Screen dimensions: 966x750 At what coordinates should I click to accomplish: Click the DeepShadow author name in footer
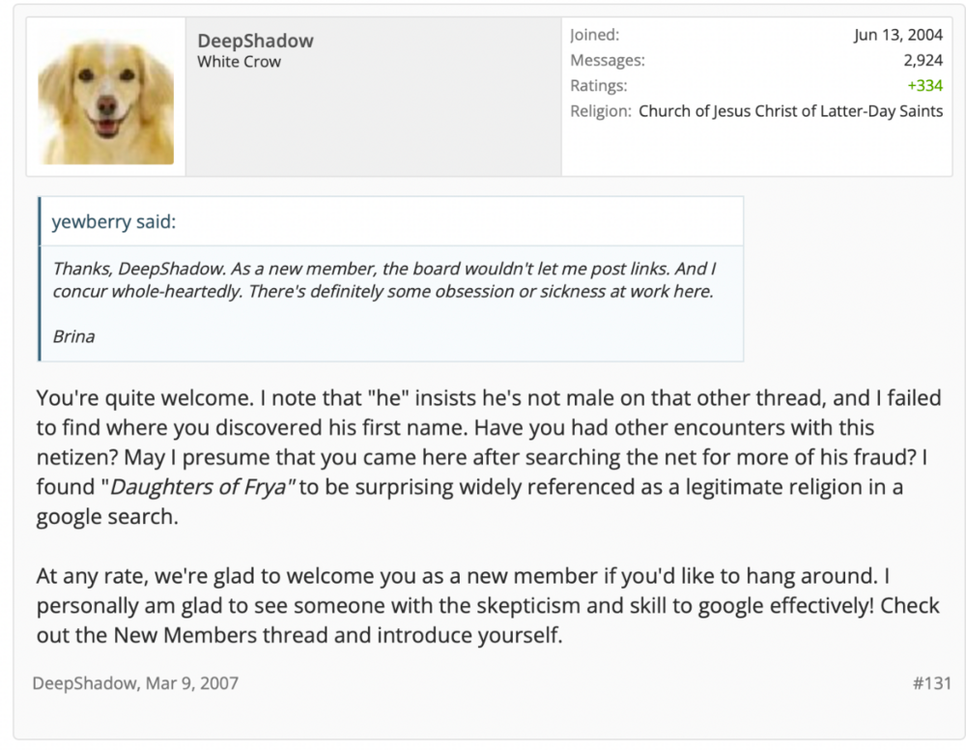point(84,683)
